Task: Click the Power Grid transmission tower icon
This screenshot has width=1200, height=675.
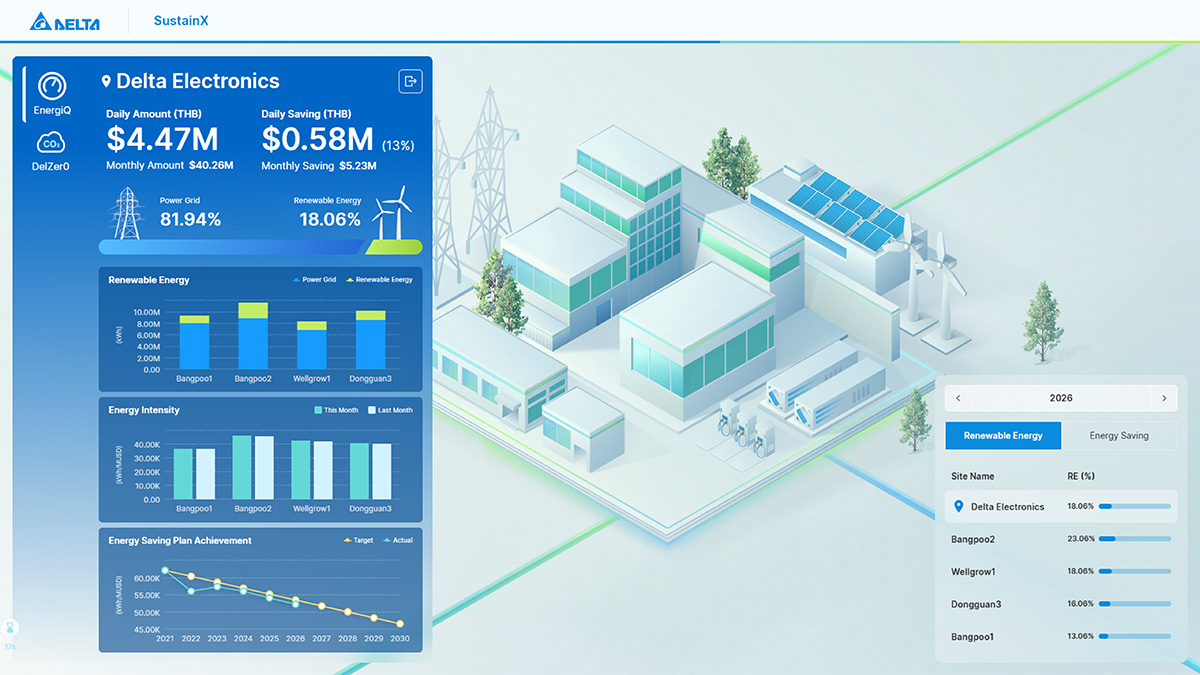Action: (126, 214)
